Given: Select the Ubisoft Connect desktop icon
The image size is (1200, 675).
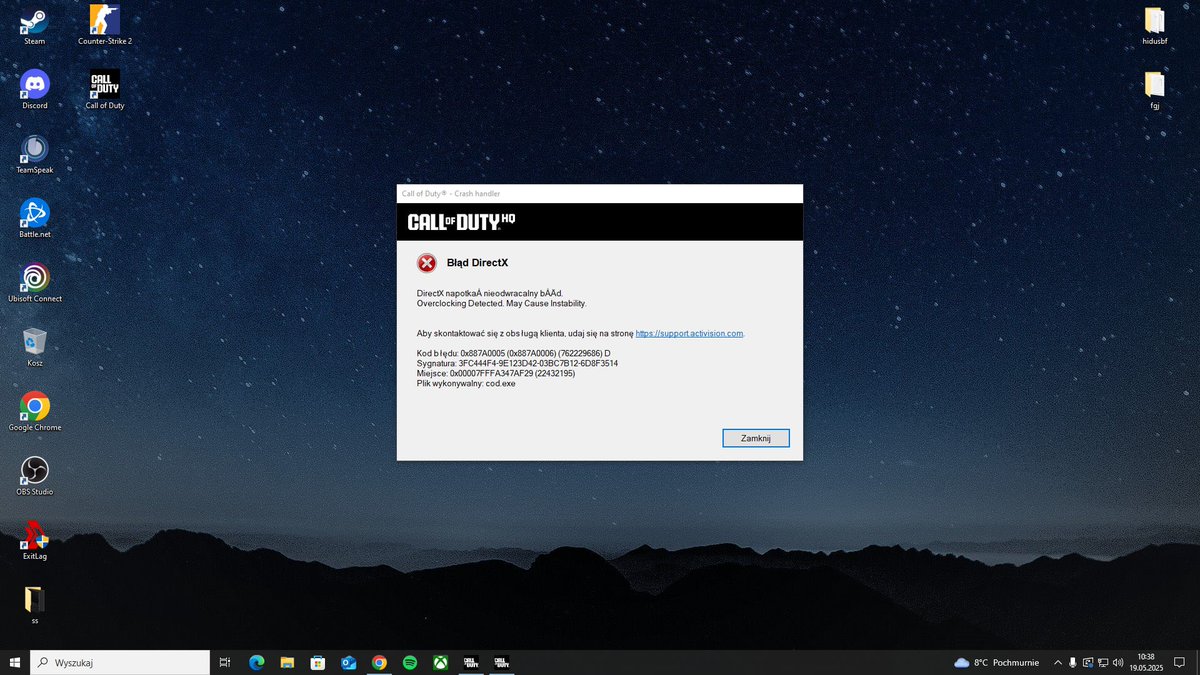Looking at the screenshot, I should pos(34,282).
